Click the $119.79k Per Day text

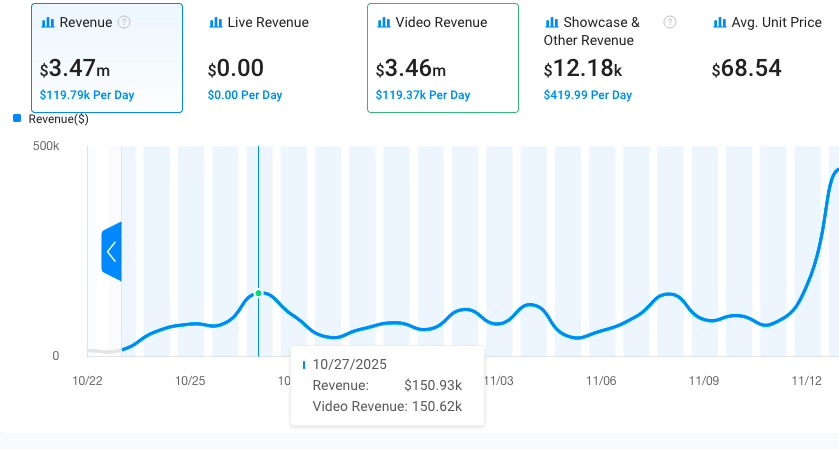point(87,95)
